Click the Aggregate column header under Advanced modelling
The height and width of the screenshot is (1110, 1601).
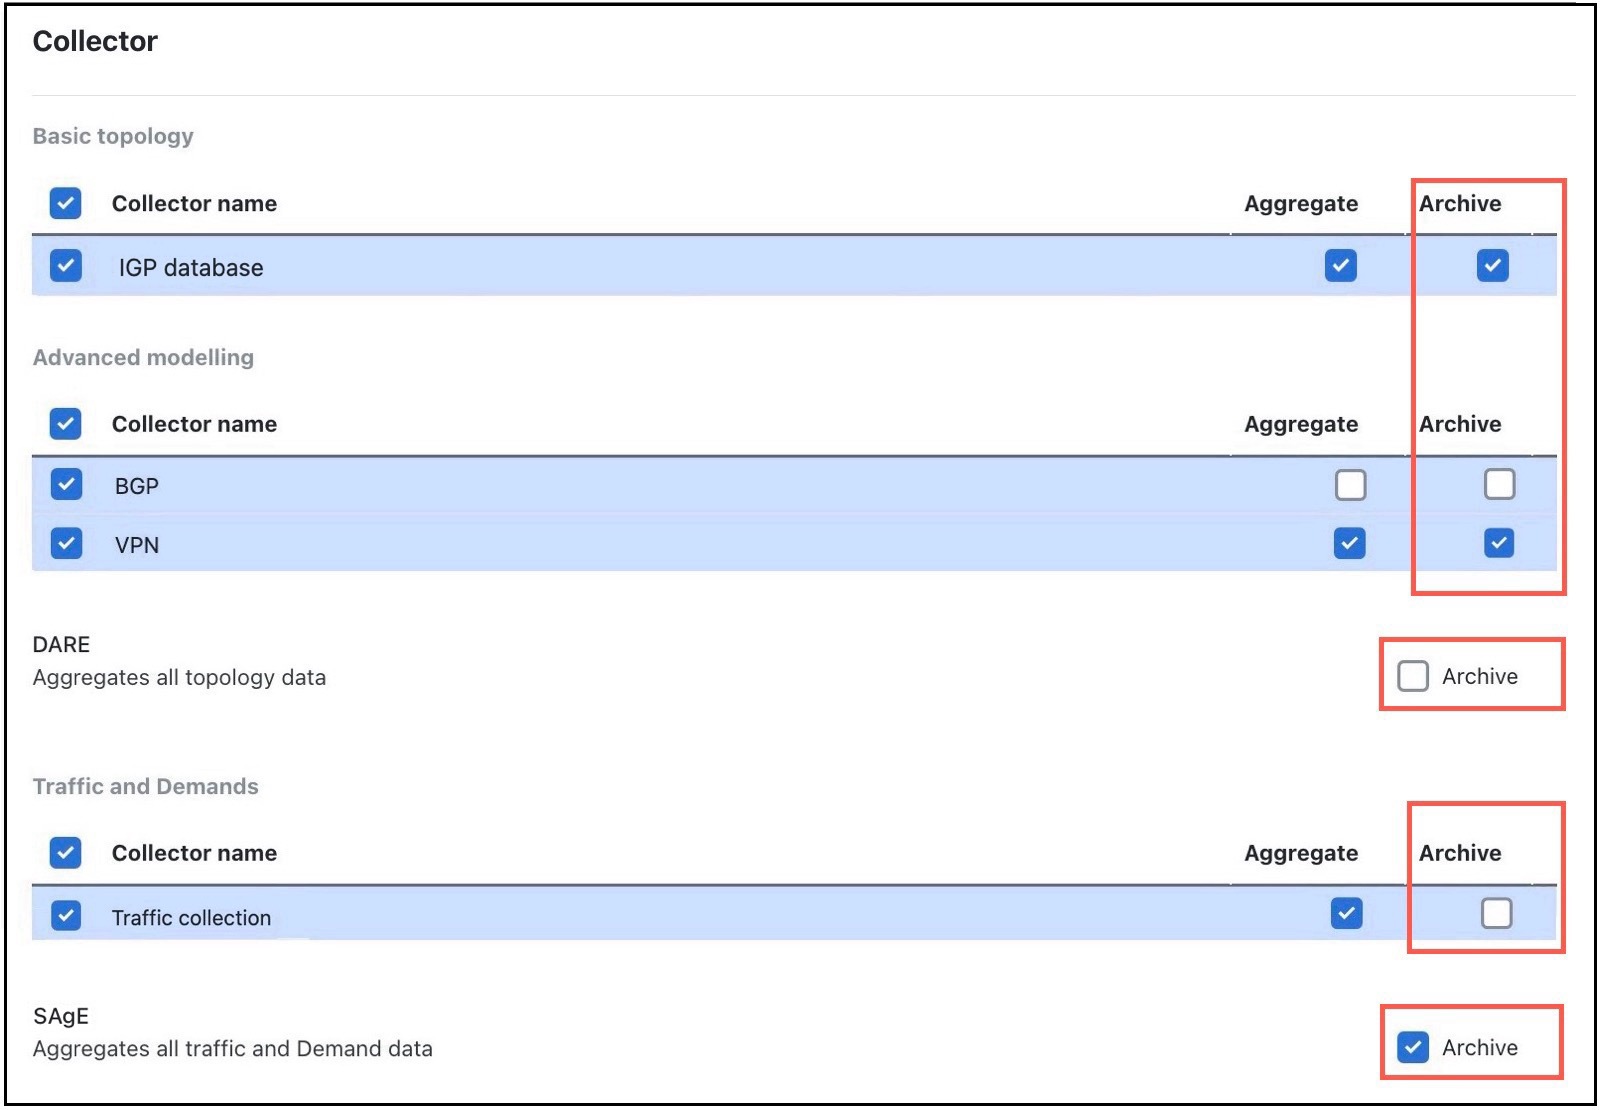click(1300, 424)
